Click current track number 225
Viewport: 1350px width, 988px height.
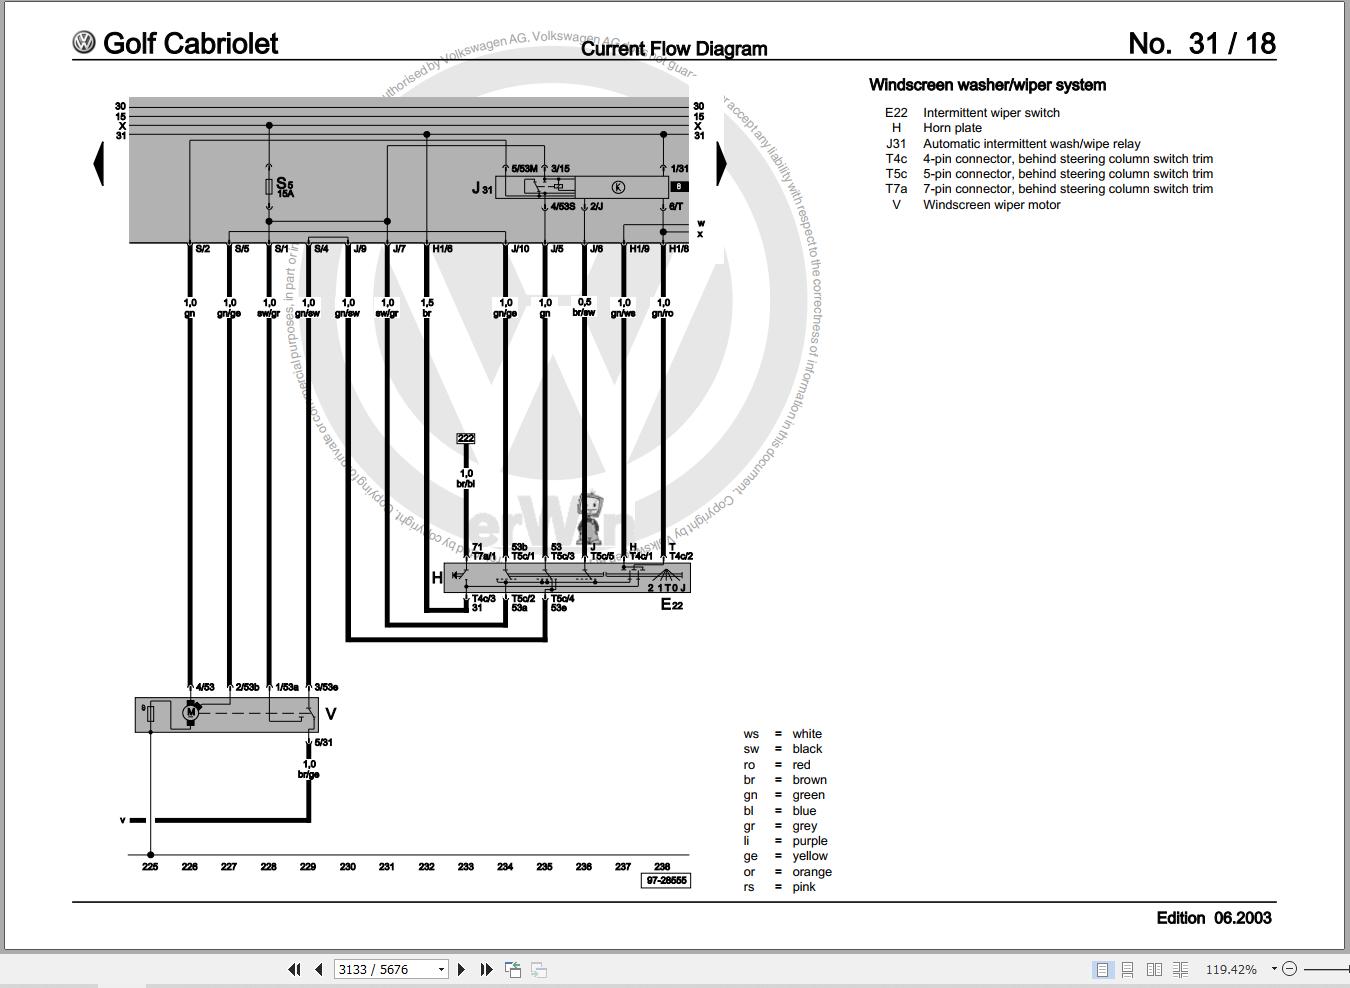click(150, 867)
